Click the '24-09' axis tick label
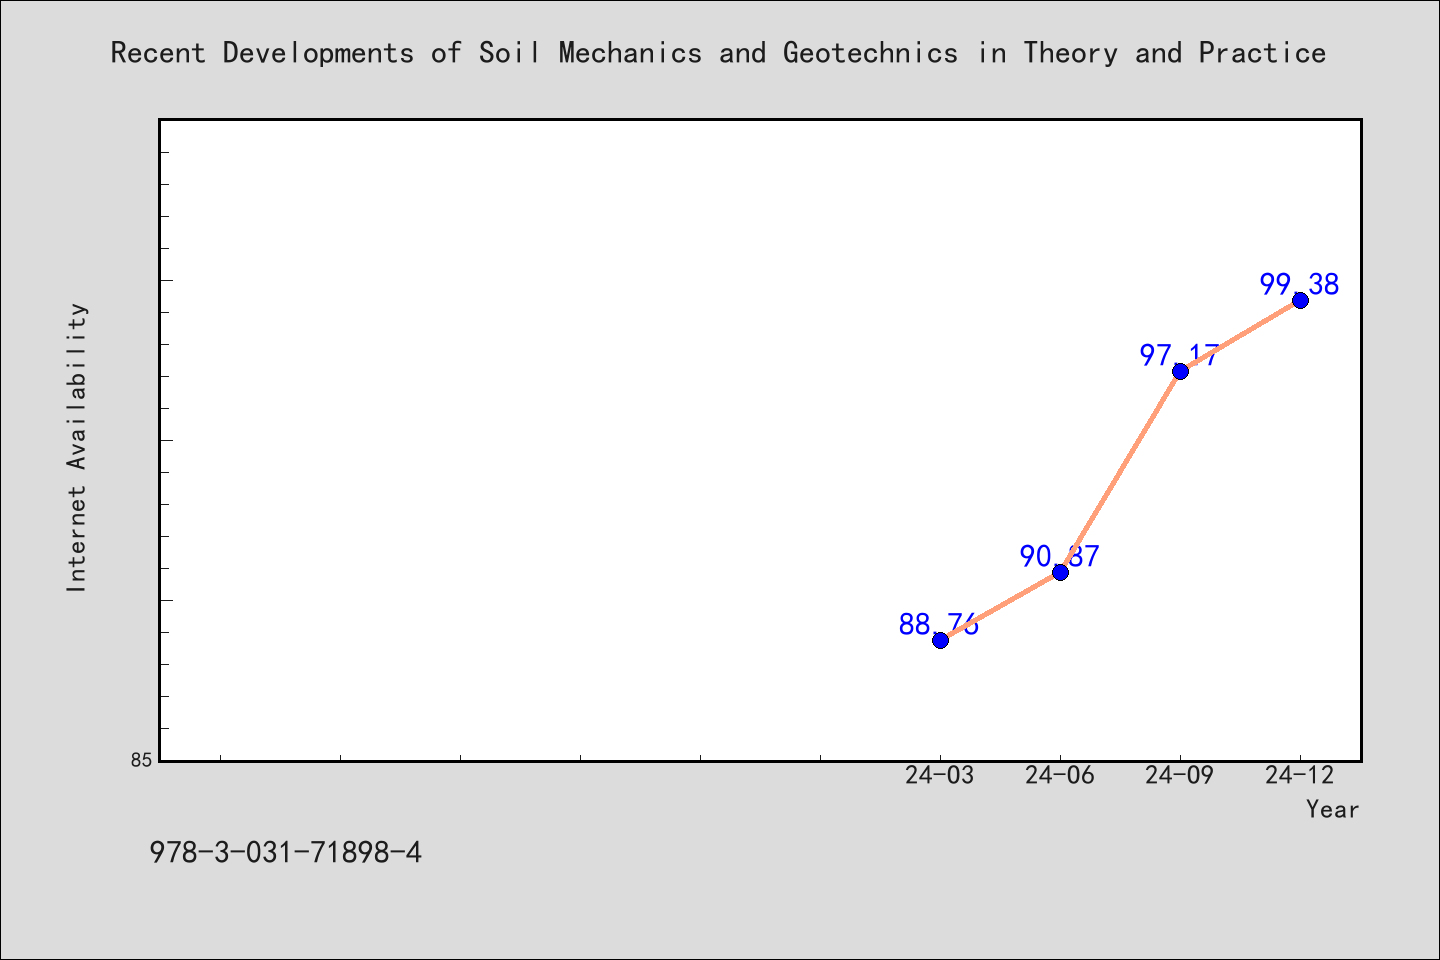The height and width of the screenshot is (960, 1440). click(x=1180, y=775)
